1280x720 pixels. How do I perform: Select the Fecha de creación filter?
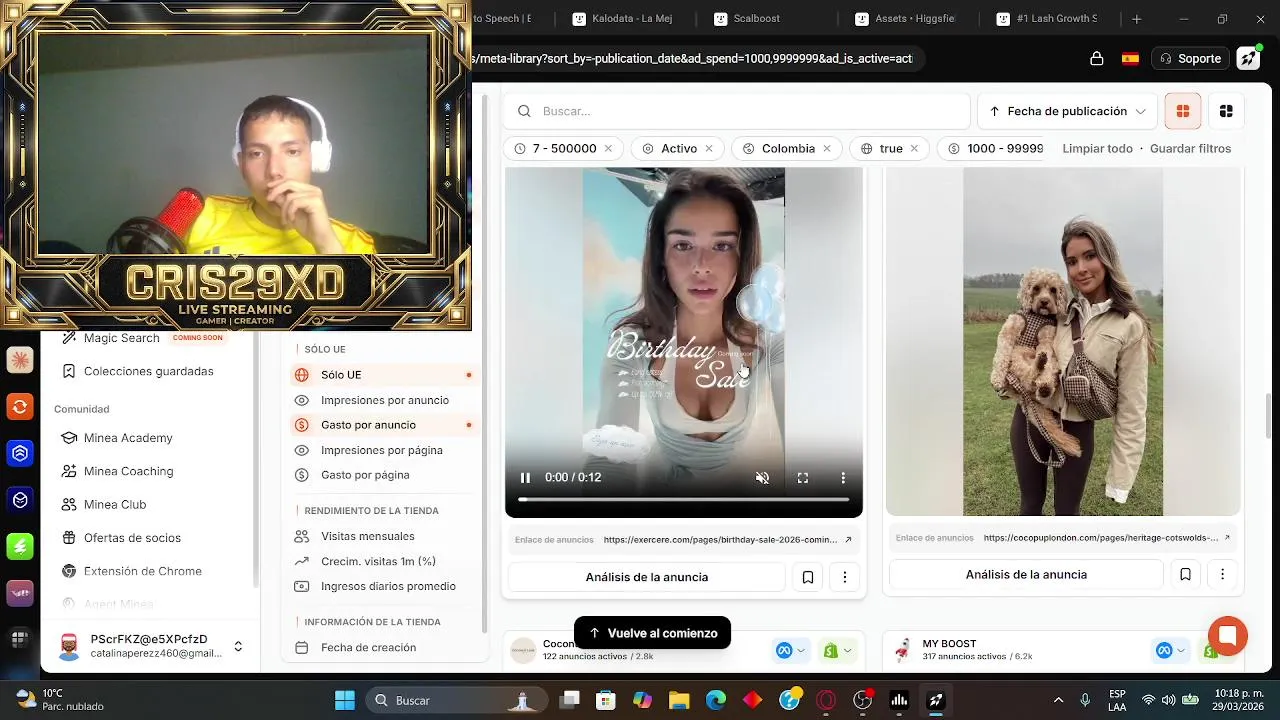(x=368, y=647)
